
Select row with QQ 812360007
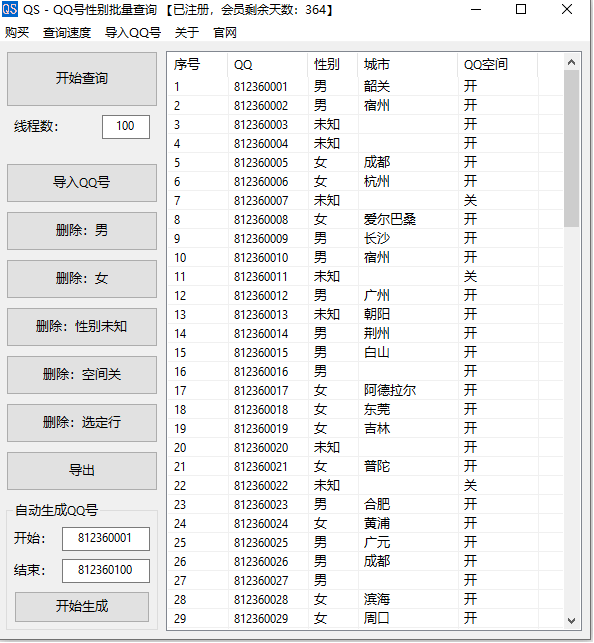pyautogui.click(x=365, y=201)
